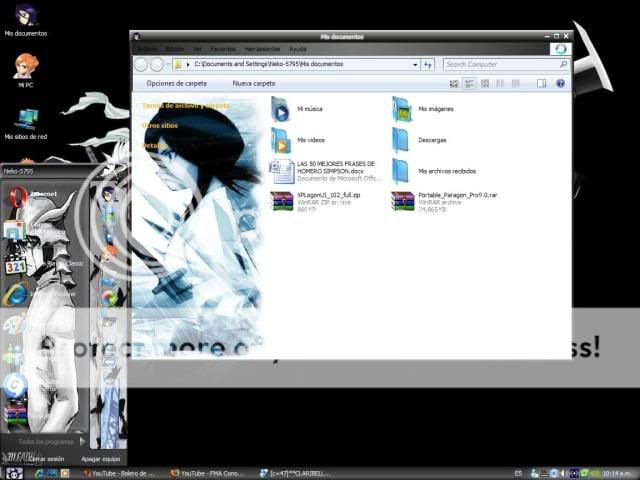
Task: Open address bar history dropdown
Action: point(415,64)
